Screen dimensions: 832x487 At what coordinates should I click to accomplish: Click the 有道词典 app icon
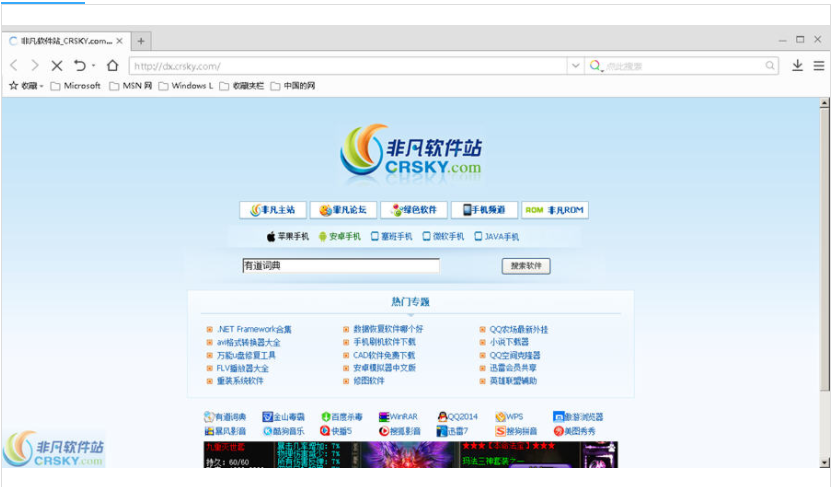pyautogui.click(x=209, y=416)
